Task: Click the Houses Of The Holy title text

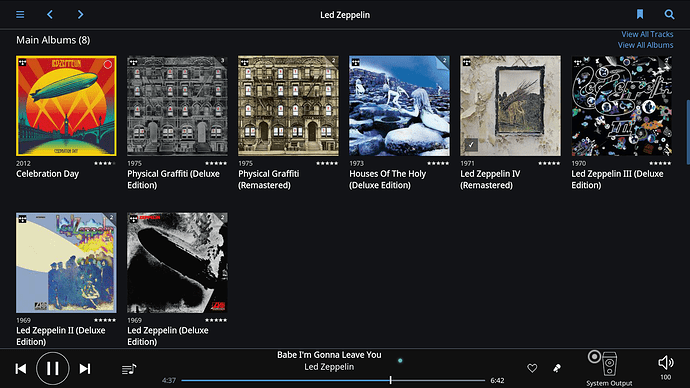Action: tap(388, 179)
